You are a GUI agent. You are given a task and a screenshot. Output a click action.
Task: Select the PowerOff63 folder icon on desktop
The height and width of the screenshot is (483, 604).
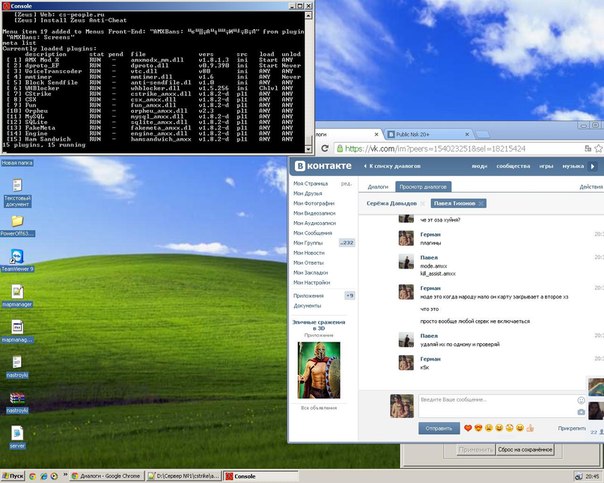(17, 221)
